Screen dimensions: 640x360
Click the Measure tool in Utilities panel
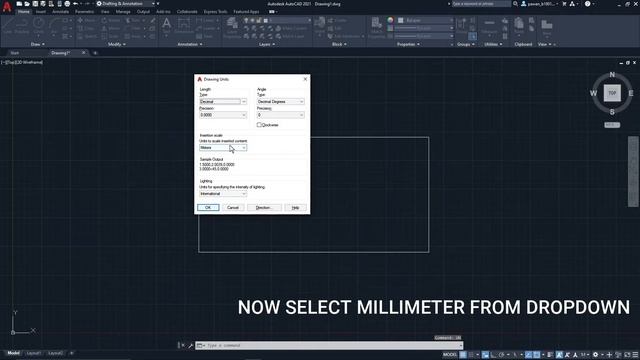(489, 26)
